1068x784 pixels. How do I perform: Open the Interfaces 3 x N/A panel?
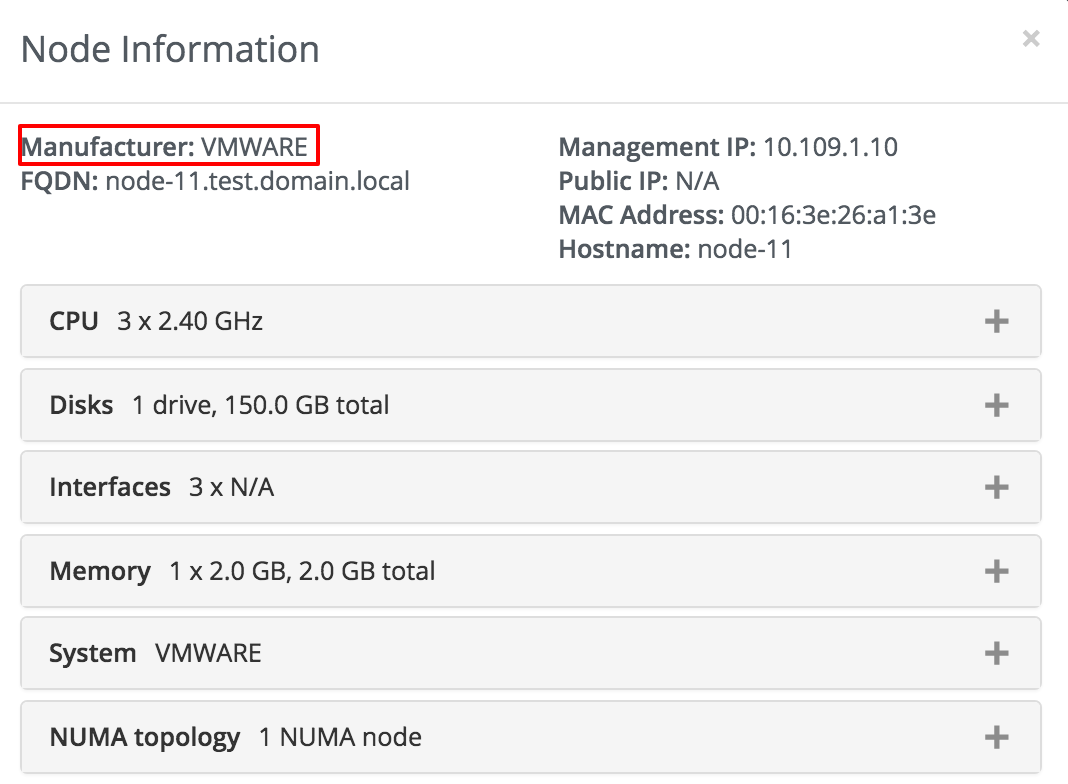(x=531, y=487)
